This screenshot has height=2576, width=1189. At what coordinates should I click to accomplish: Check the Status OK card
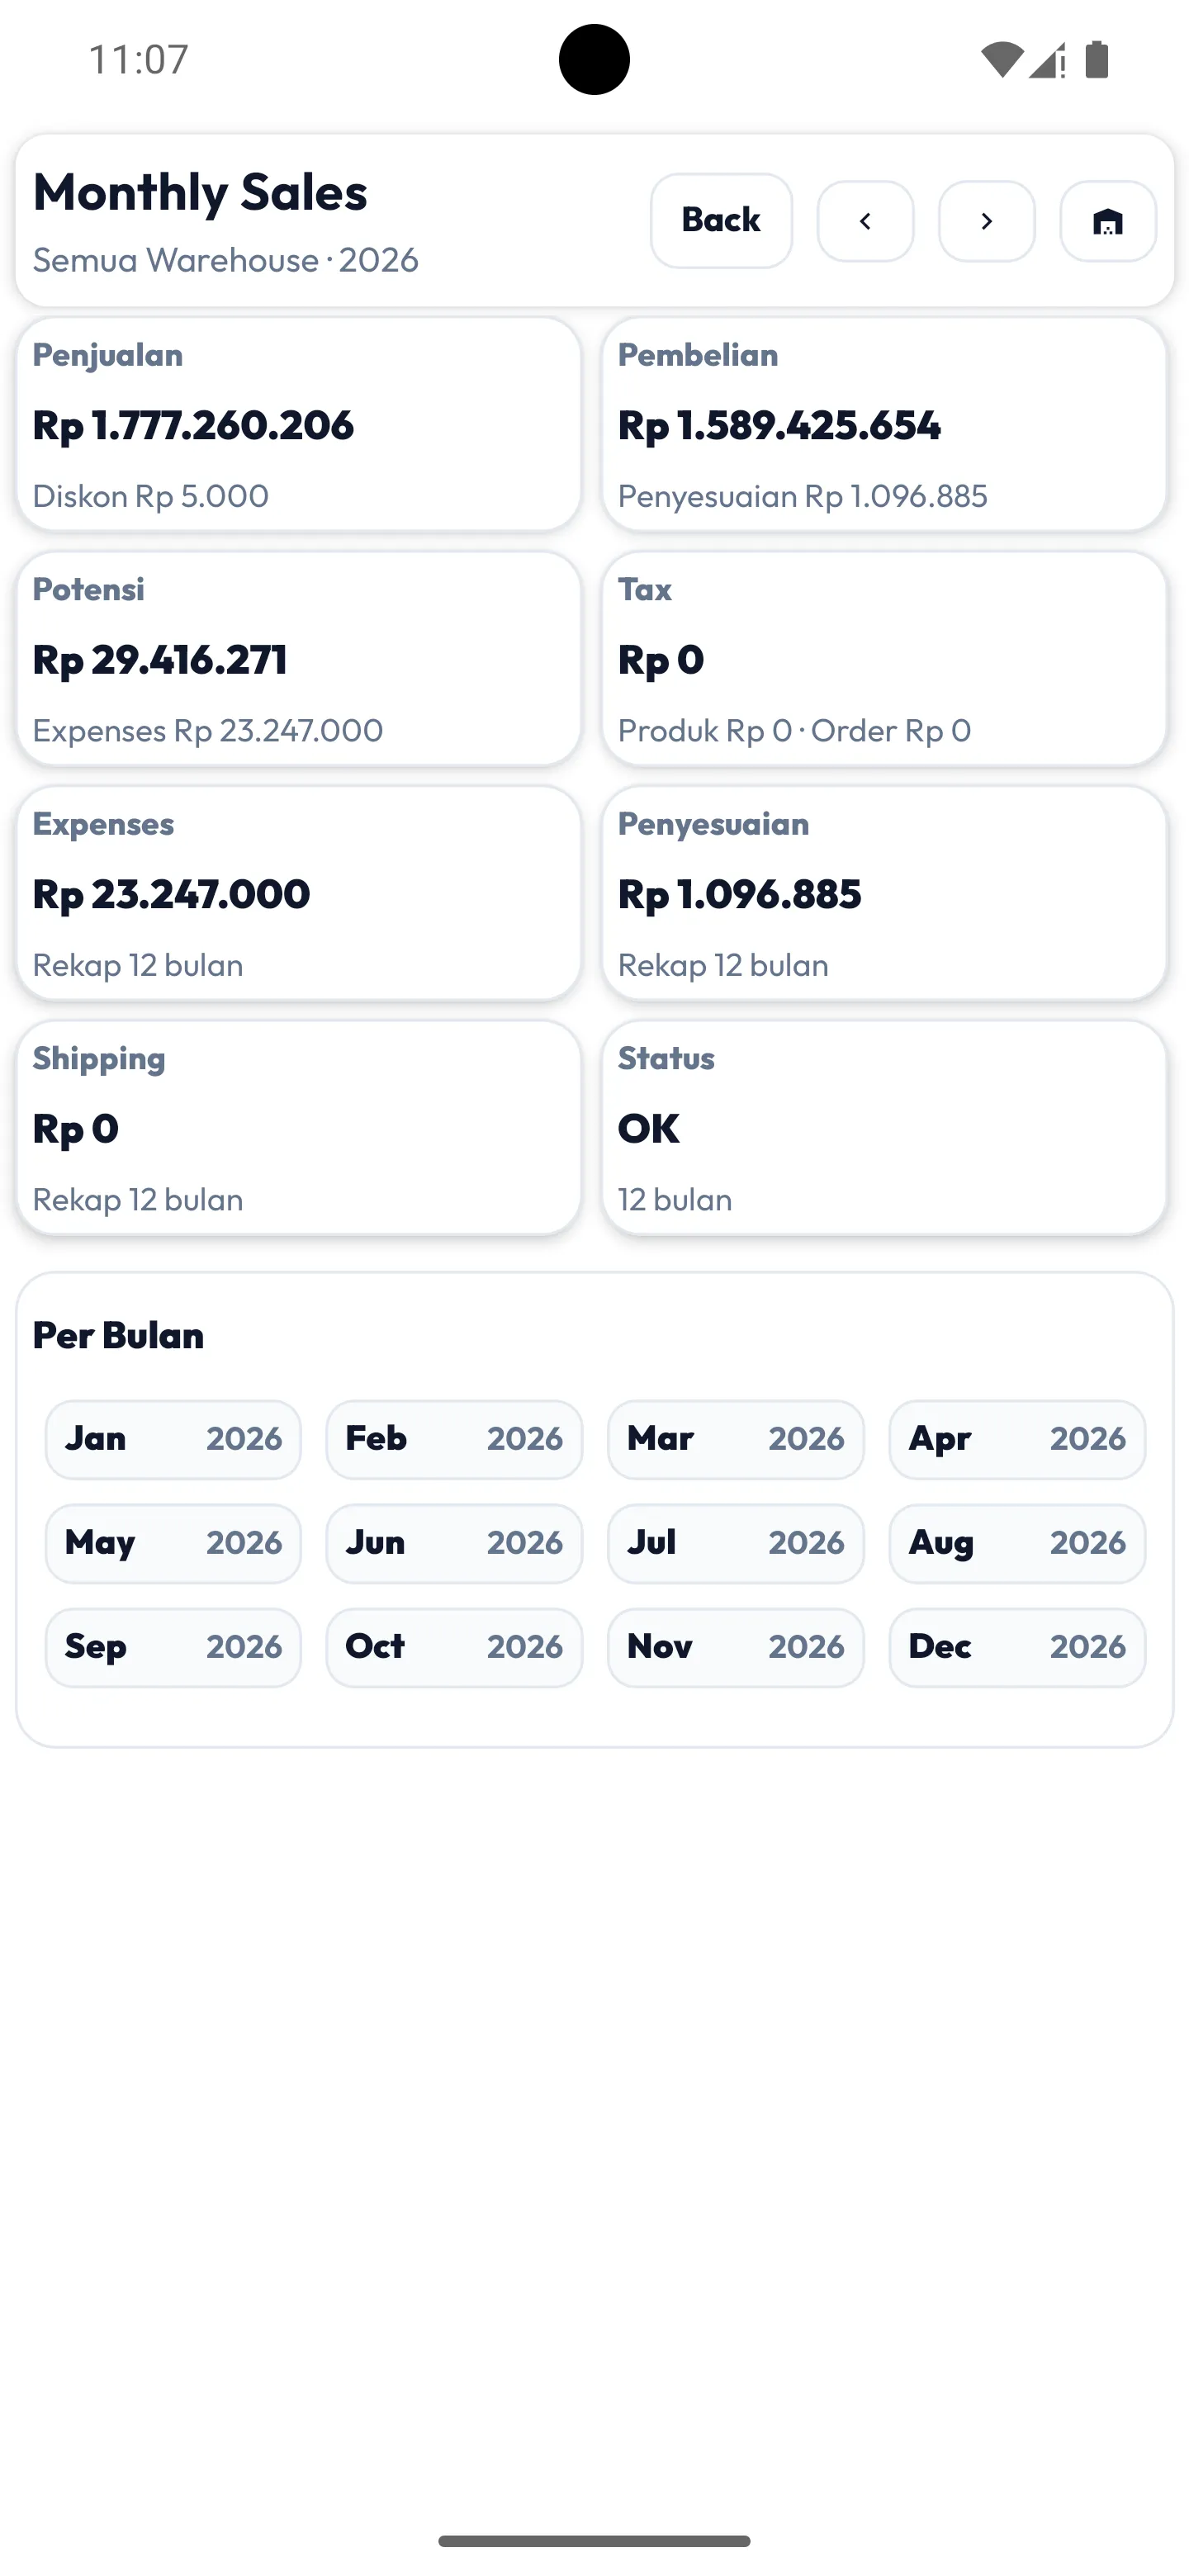point(884,1127)
